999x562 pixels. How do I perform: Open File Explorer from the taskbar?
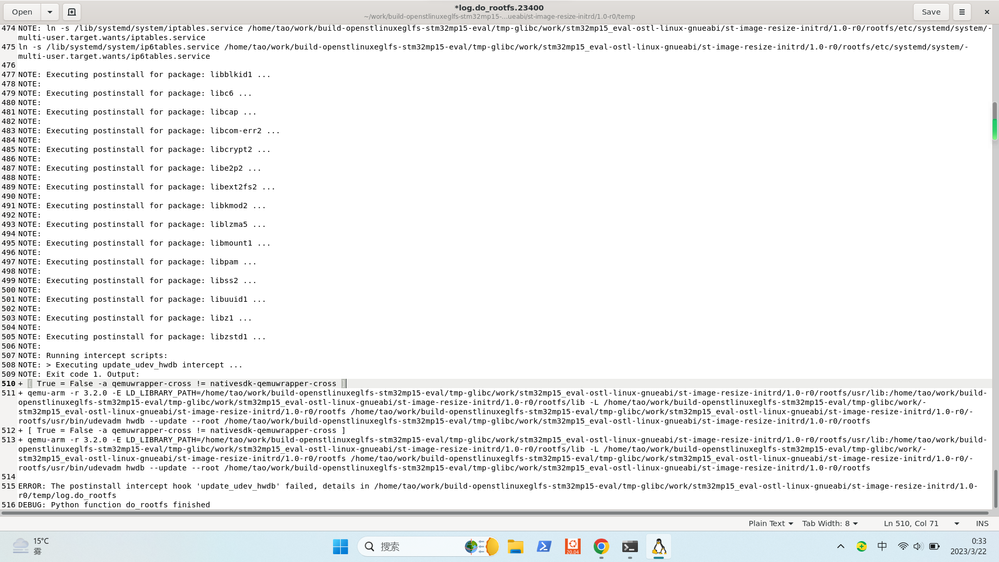[x=515, y=546]
